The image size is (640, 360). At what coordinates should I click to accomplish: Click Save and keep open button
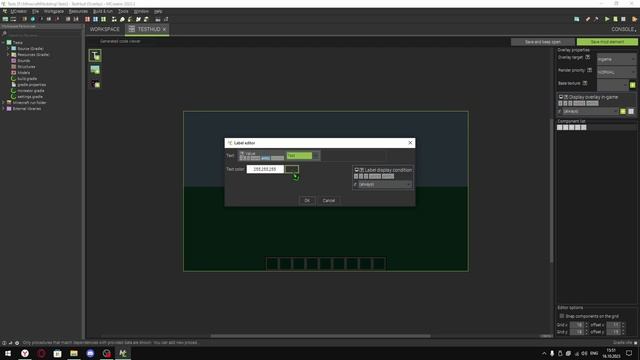pos(542,42)
